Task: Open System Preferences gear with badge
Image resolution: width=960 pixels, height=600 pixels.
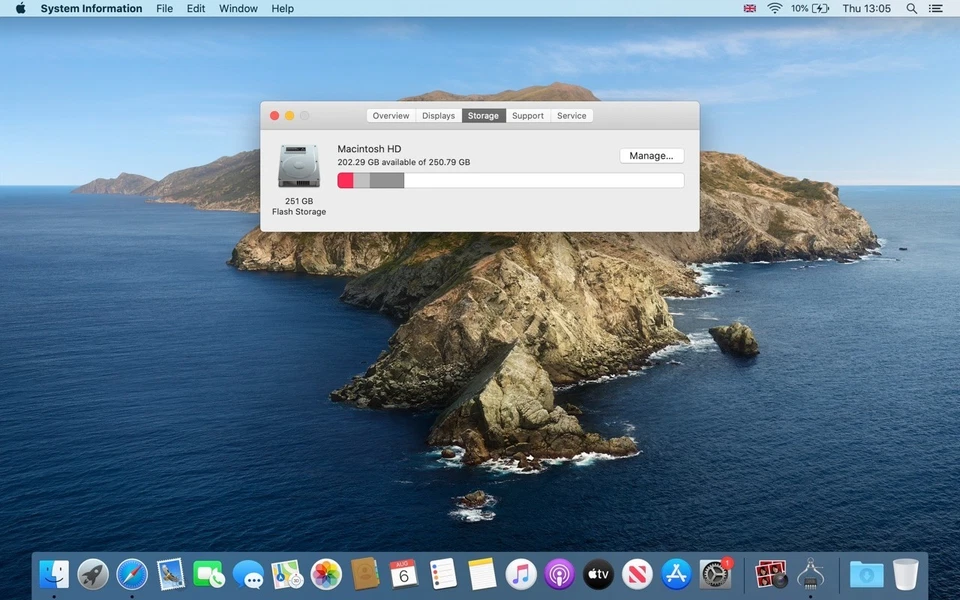Action: (715, 575)
